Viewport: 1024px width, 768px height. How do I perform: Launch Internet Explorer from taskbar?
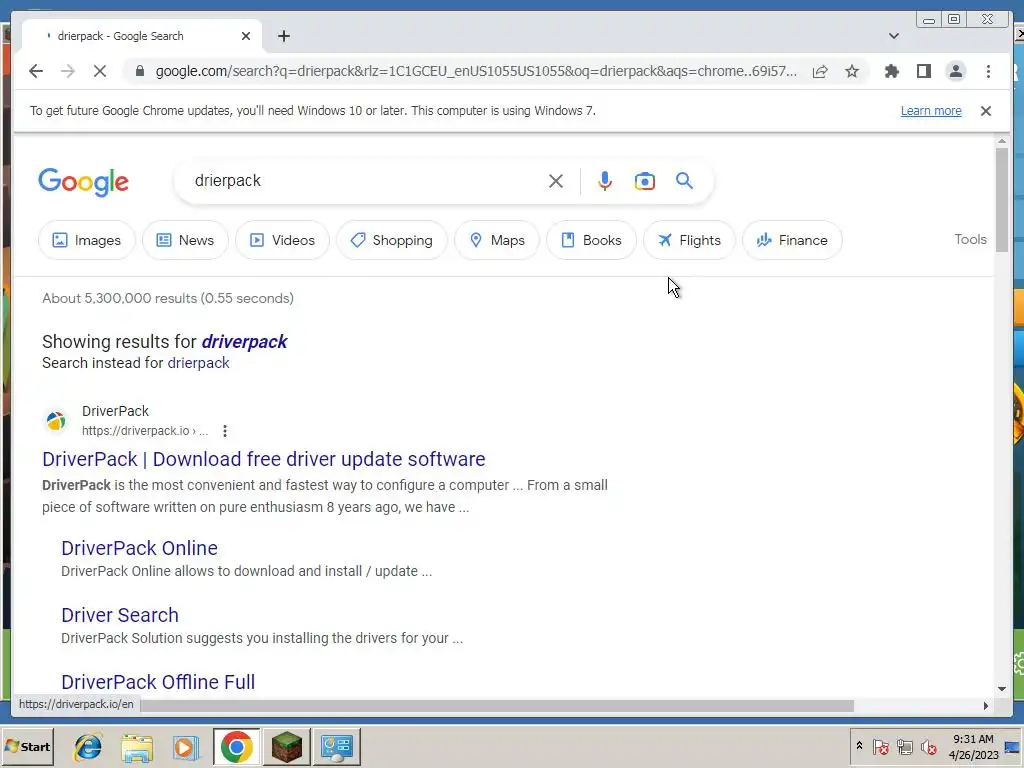click(x=88, y=747)
